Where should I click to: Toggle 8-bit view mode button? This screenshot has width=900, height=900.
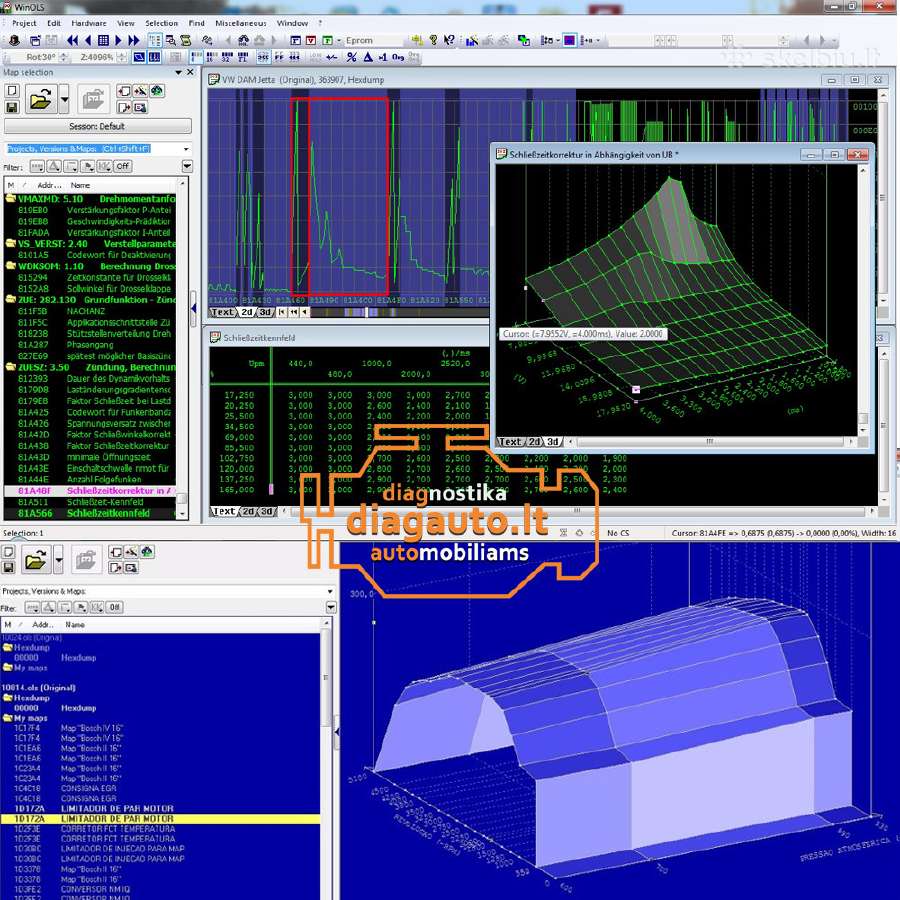coord(196,57)
